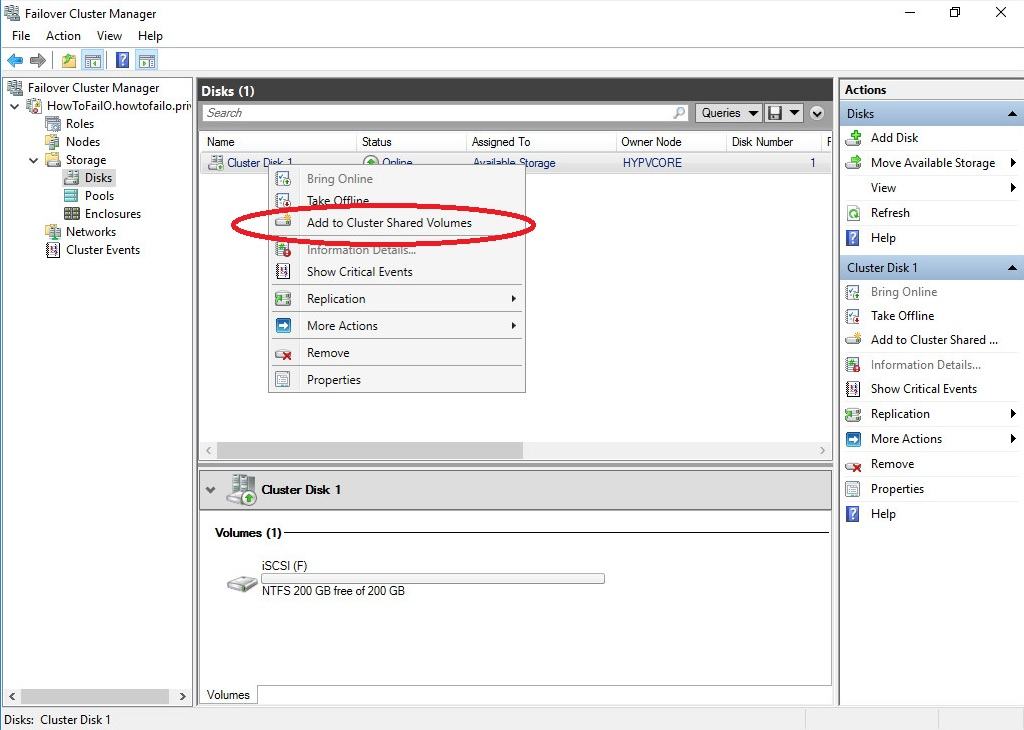Click Add to Cluster Shared icon in Actions pane

(854, 339)
